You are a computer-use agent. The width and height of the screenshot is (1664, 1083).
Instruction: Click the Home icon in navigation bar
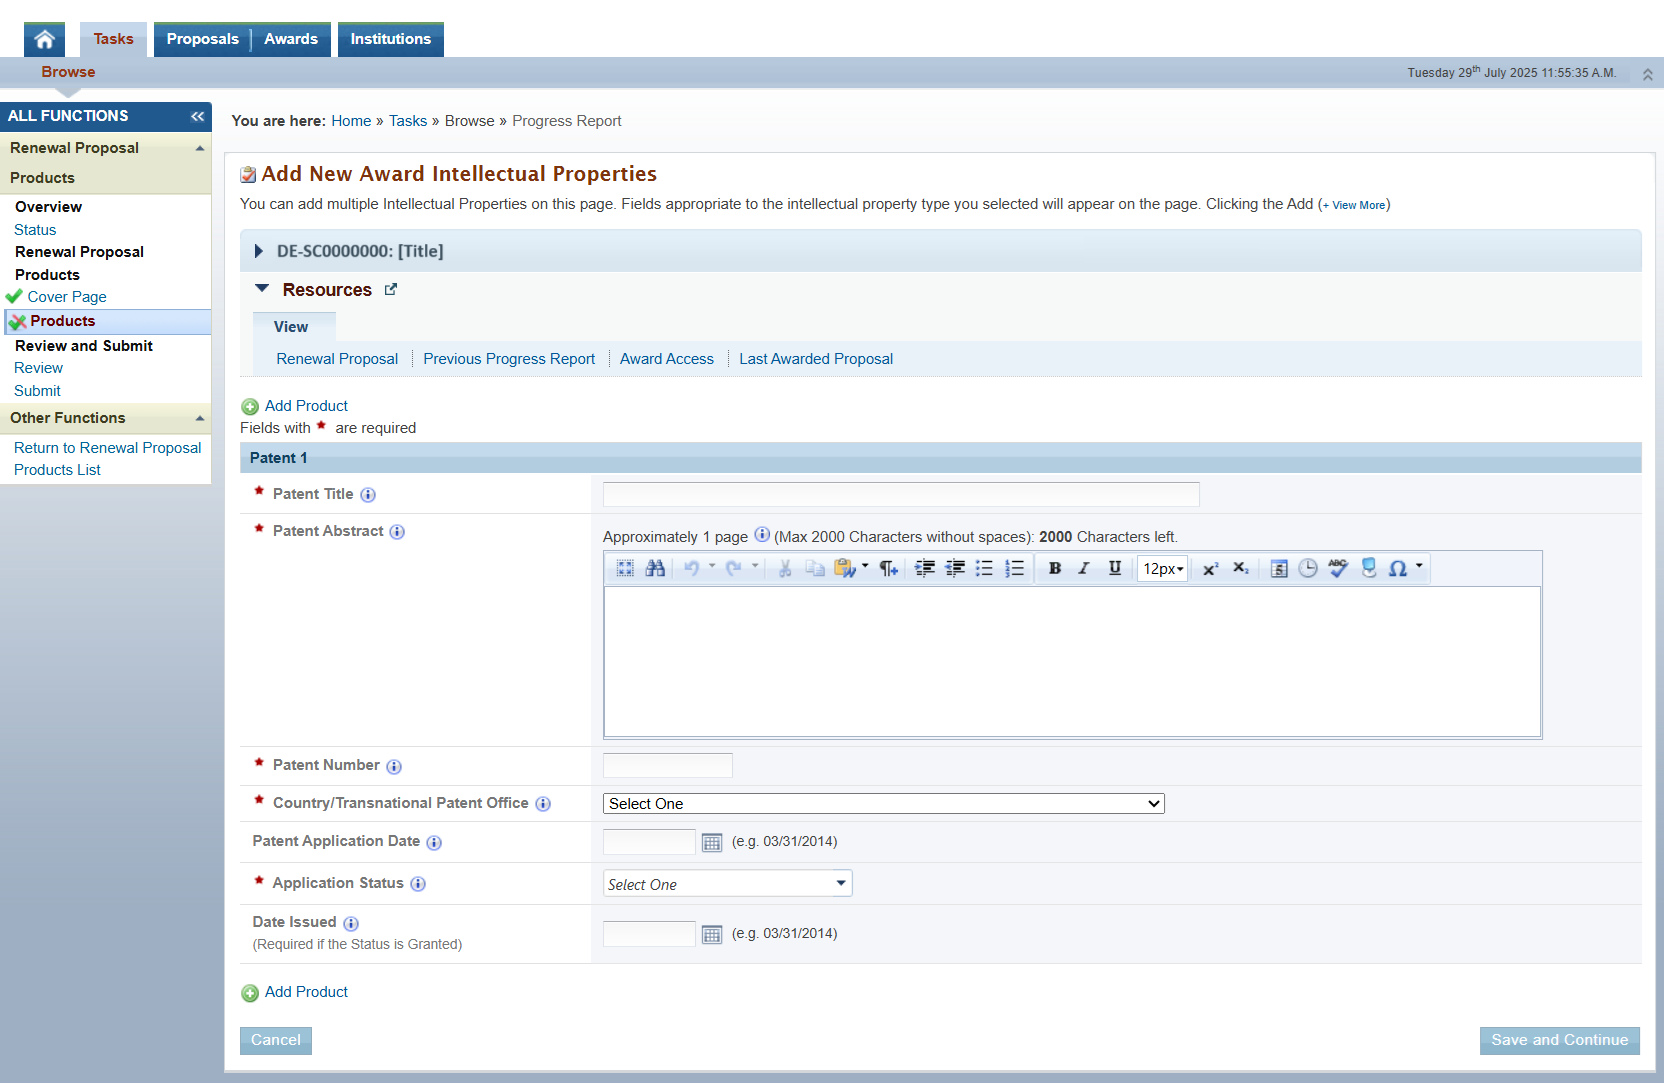pos(44,39)
